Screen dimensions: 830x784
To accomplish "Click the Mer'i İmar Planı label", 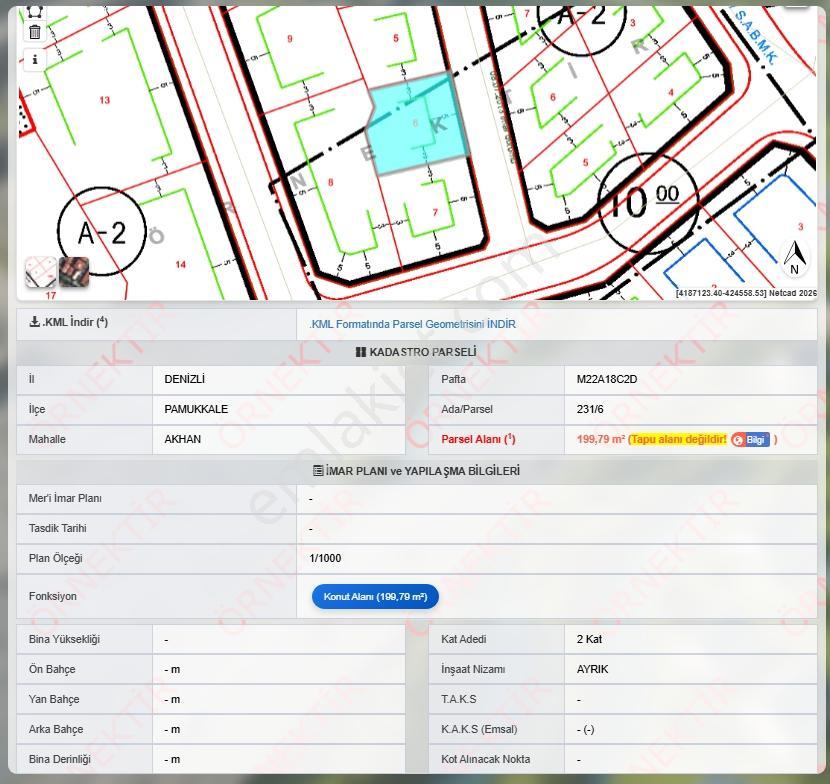I will 65,498.
